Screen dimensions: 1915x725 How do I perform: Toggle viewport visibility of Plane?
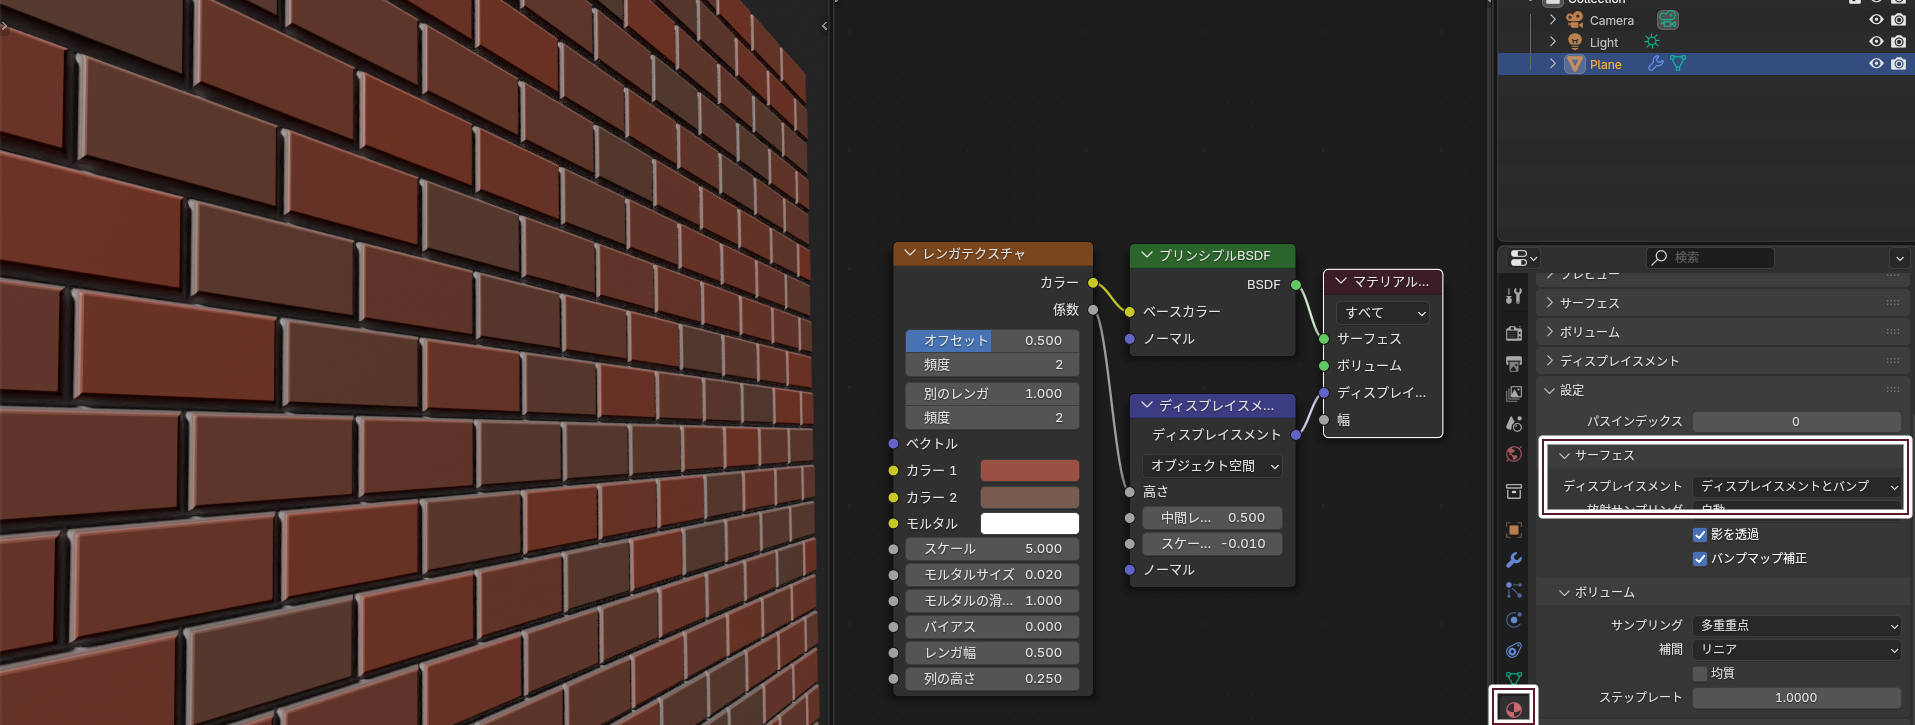click(1876, 64)
